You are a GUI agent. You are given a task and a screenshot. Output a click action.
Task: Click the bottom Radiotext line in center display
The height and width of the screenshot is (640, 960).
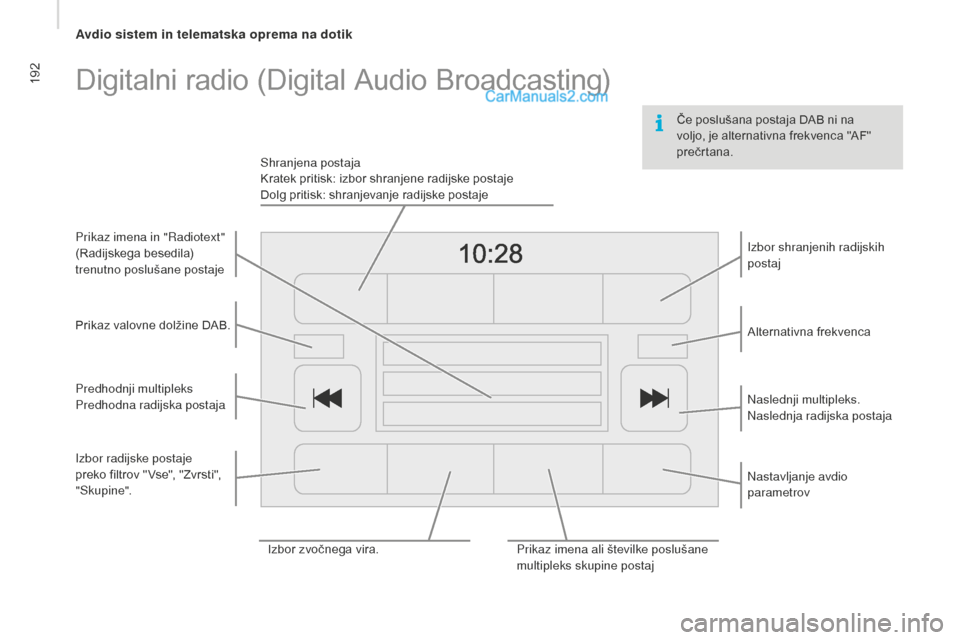click(492, 413)
